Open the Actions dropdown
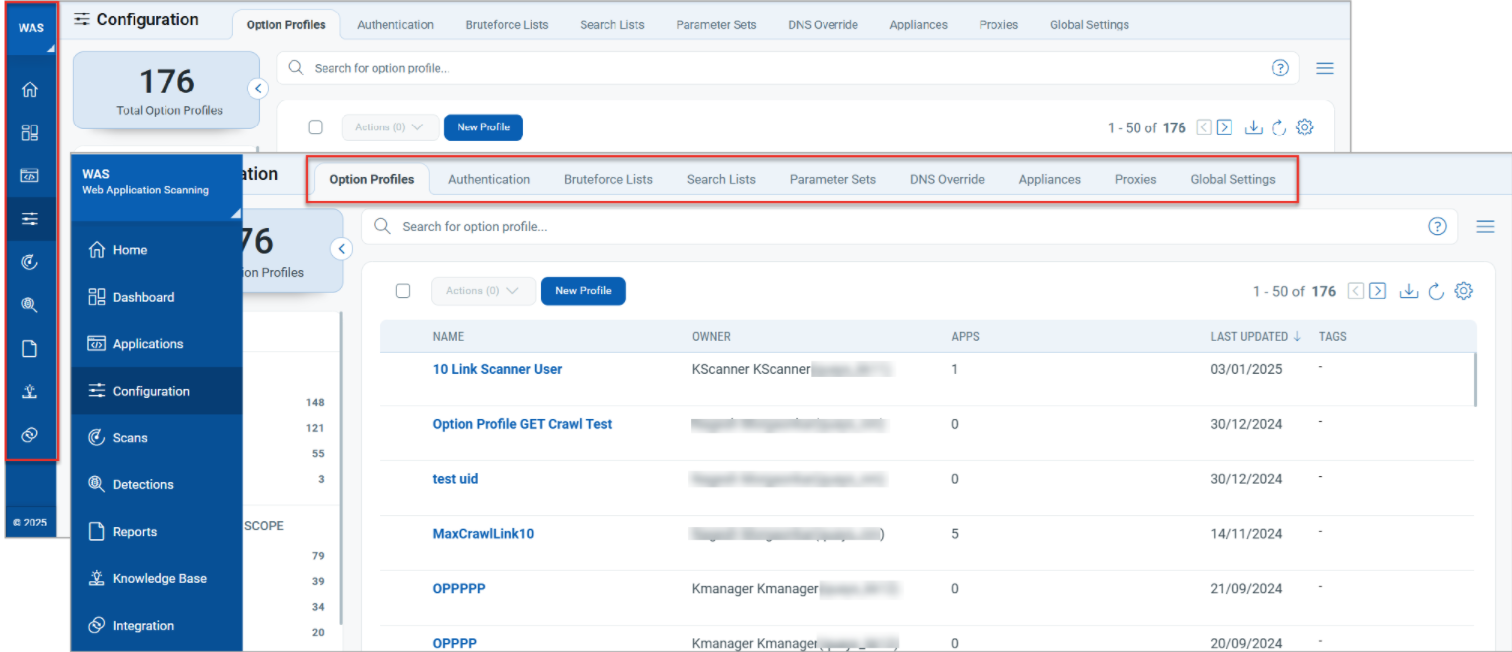1512x652 pixels. tap(483, 290)
